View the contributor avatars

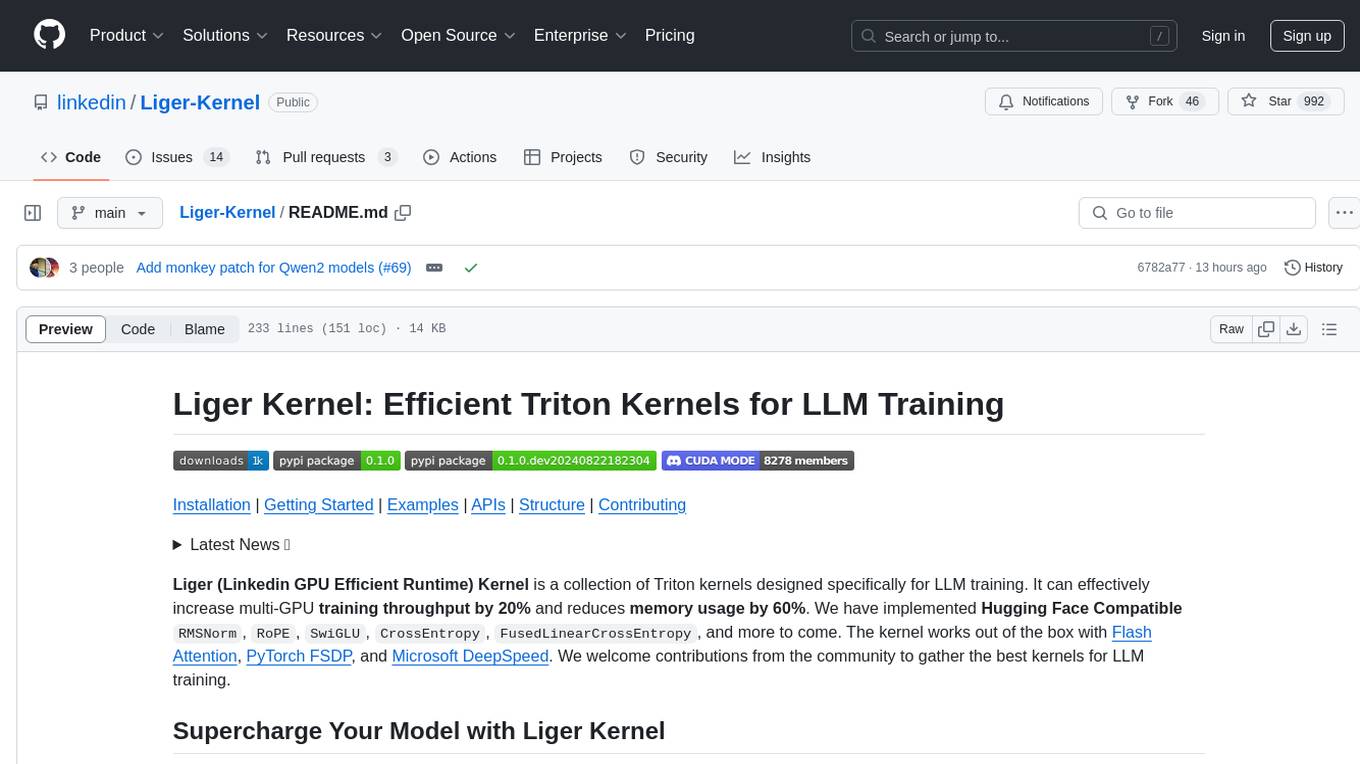click(44, 268)
